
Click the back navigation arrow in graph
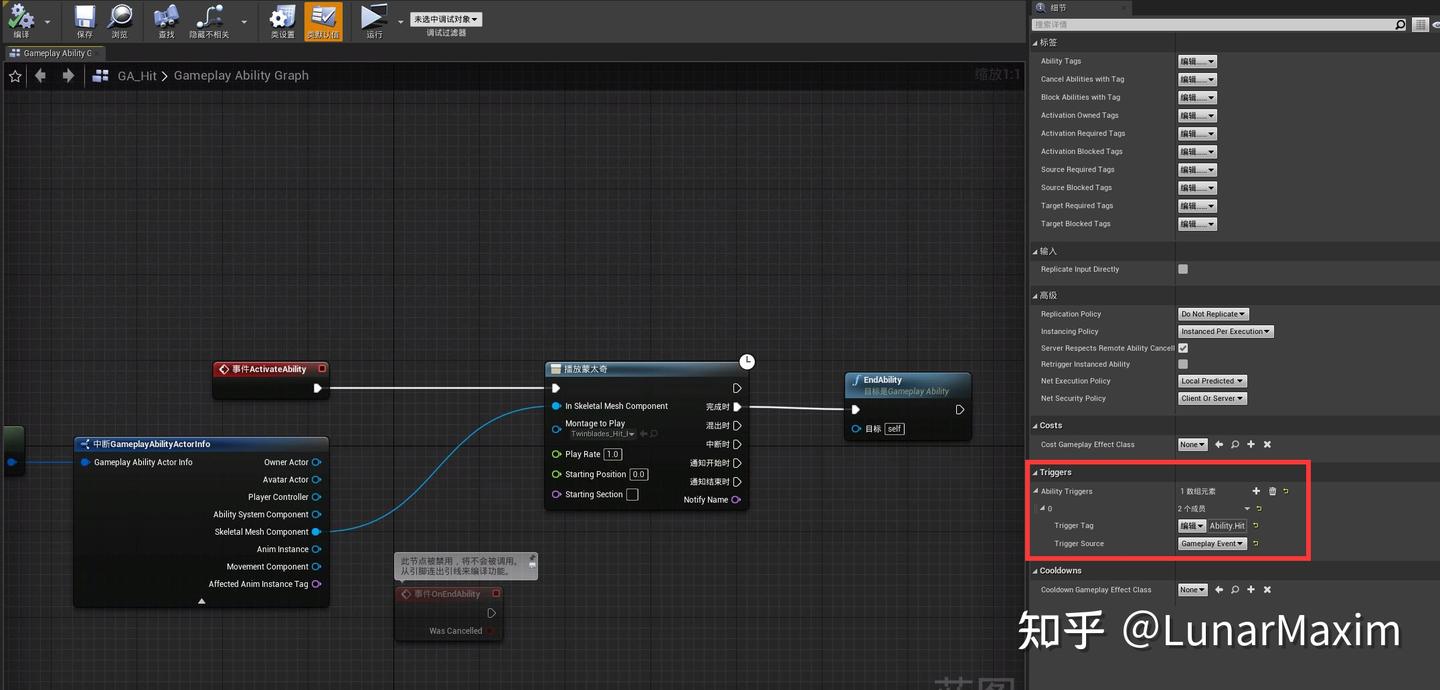[40, 76]
